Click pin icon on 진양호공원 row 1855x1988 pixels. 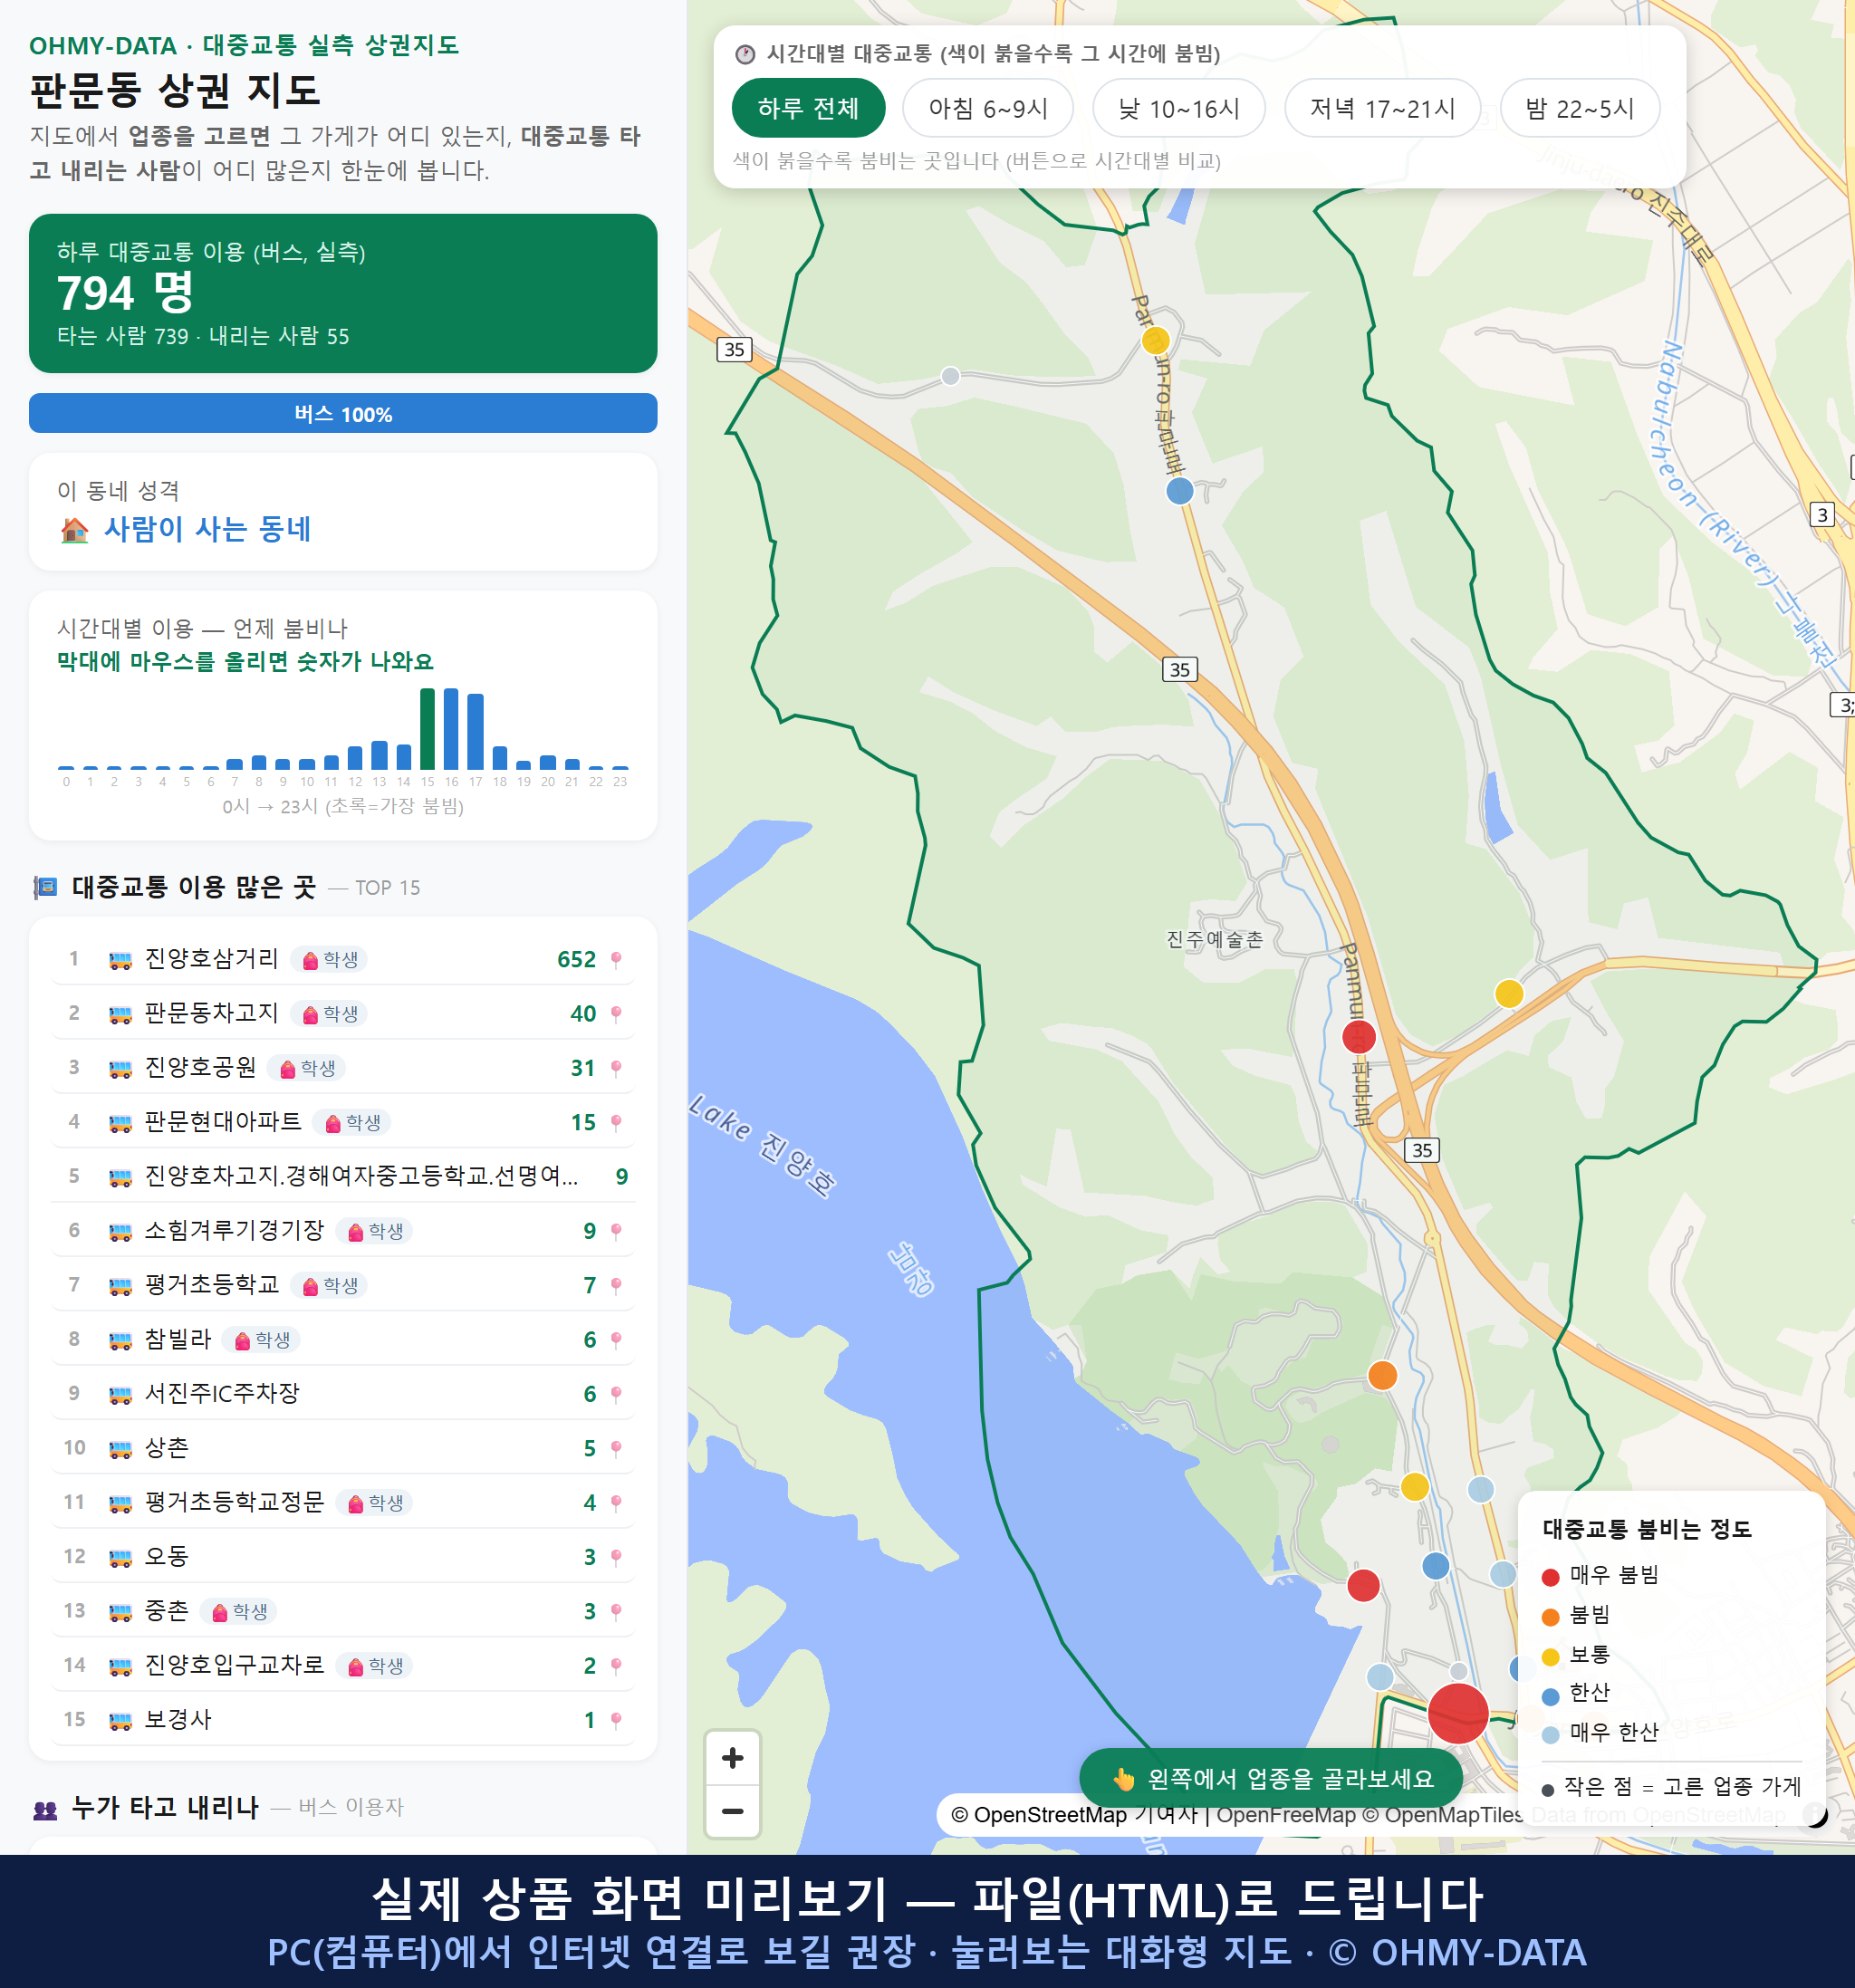point(616,1068)
